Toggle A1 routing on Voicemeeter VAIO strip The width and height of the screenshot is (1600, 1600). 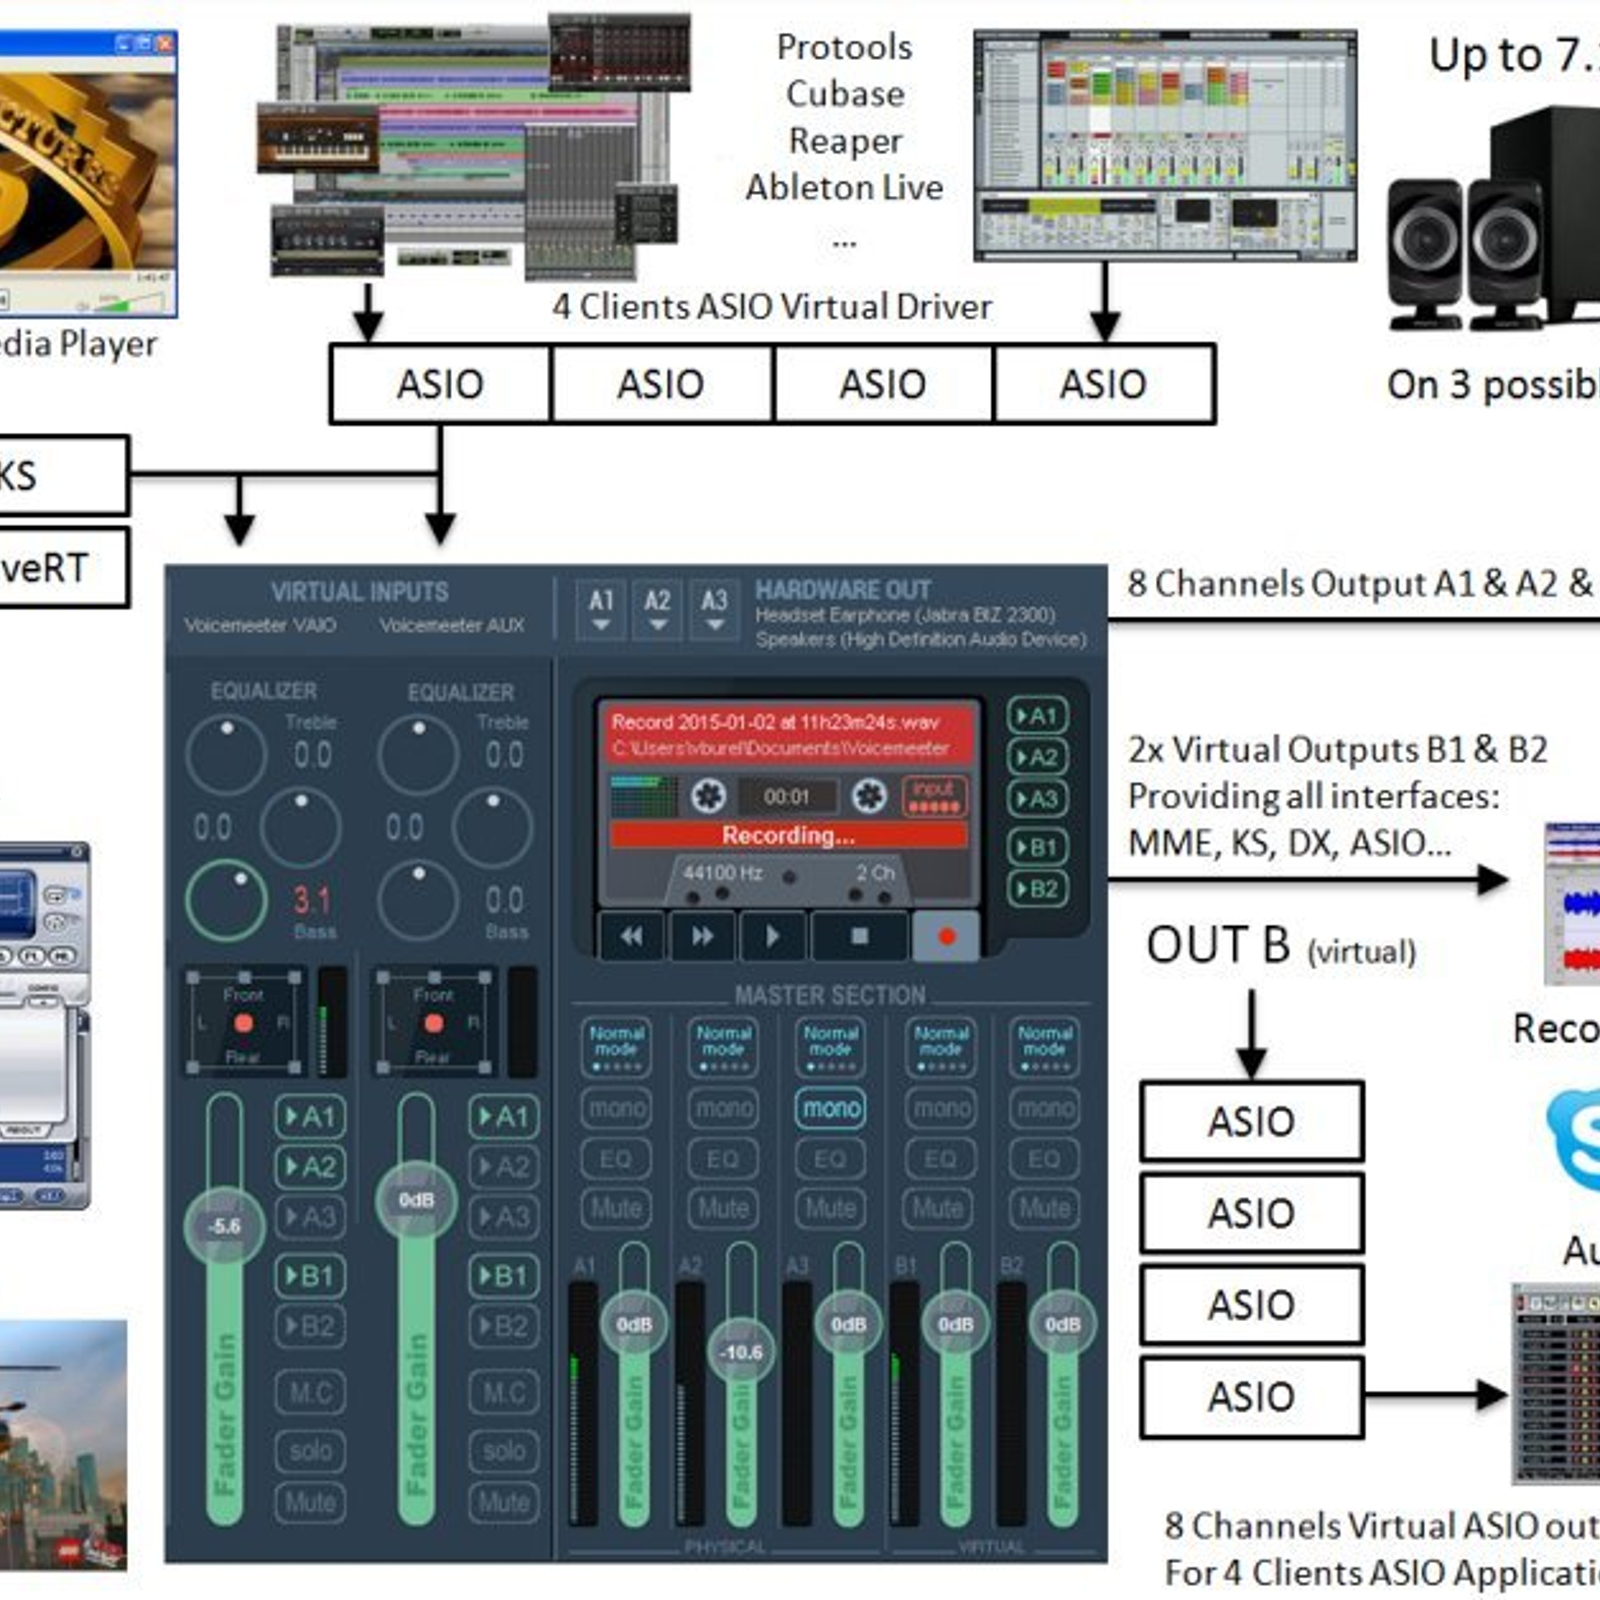click(311, 1116)
